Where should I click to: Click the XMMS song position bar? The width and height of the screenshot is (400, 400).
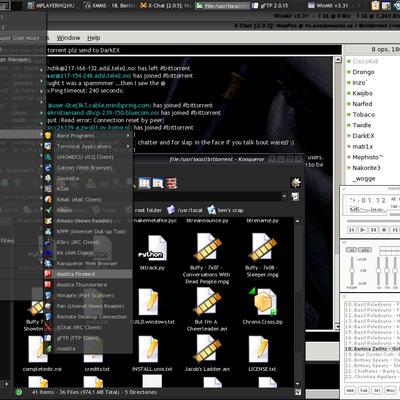(373, 221)
